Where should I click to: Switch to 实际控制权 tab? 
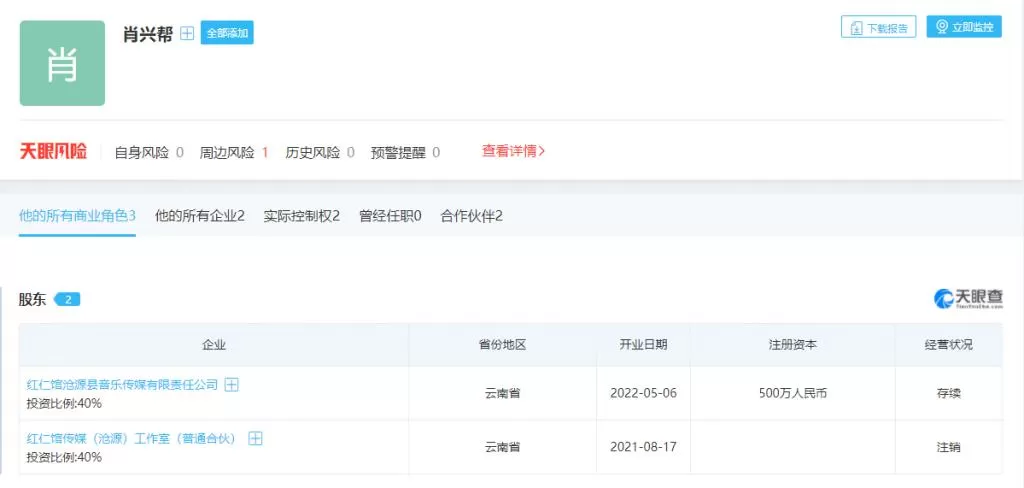point(302,216)
